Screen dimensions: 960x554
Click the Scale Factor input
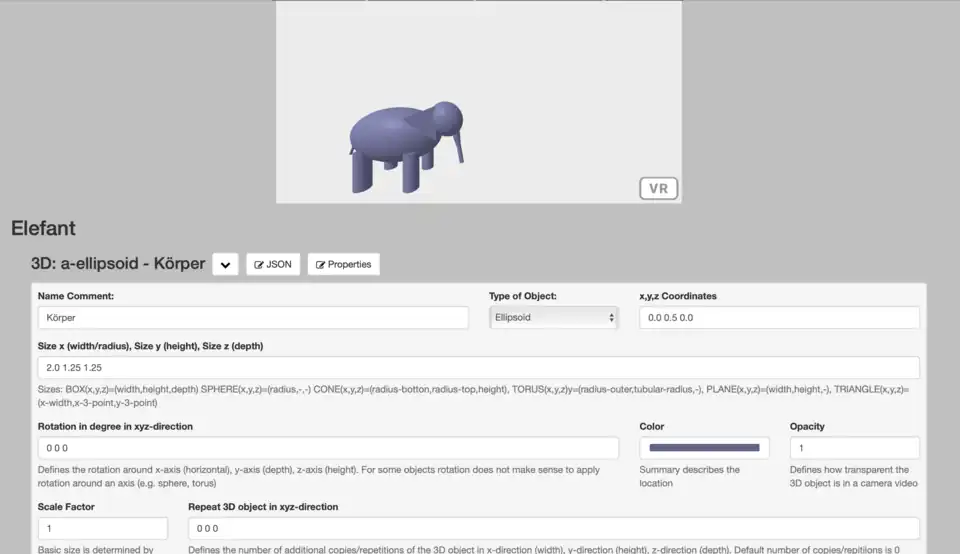pos(103,528)
